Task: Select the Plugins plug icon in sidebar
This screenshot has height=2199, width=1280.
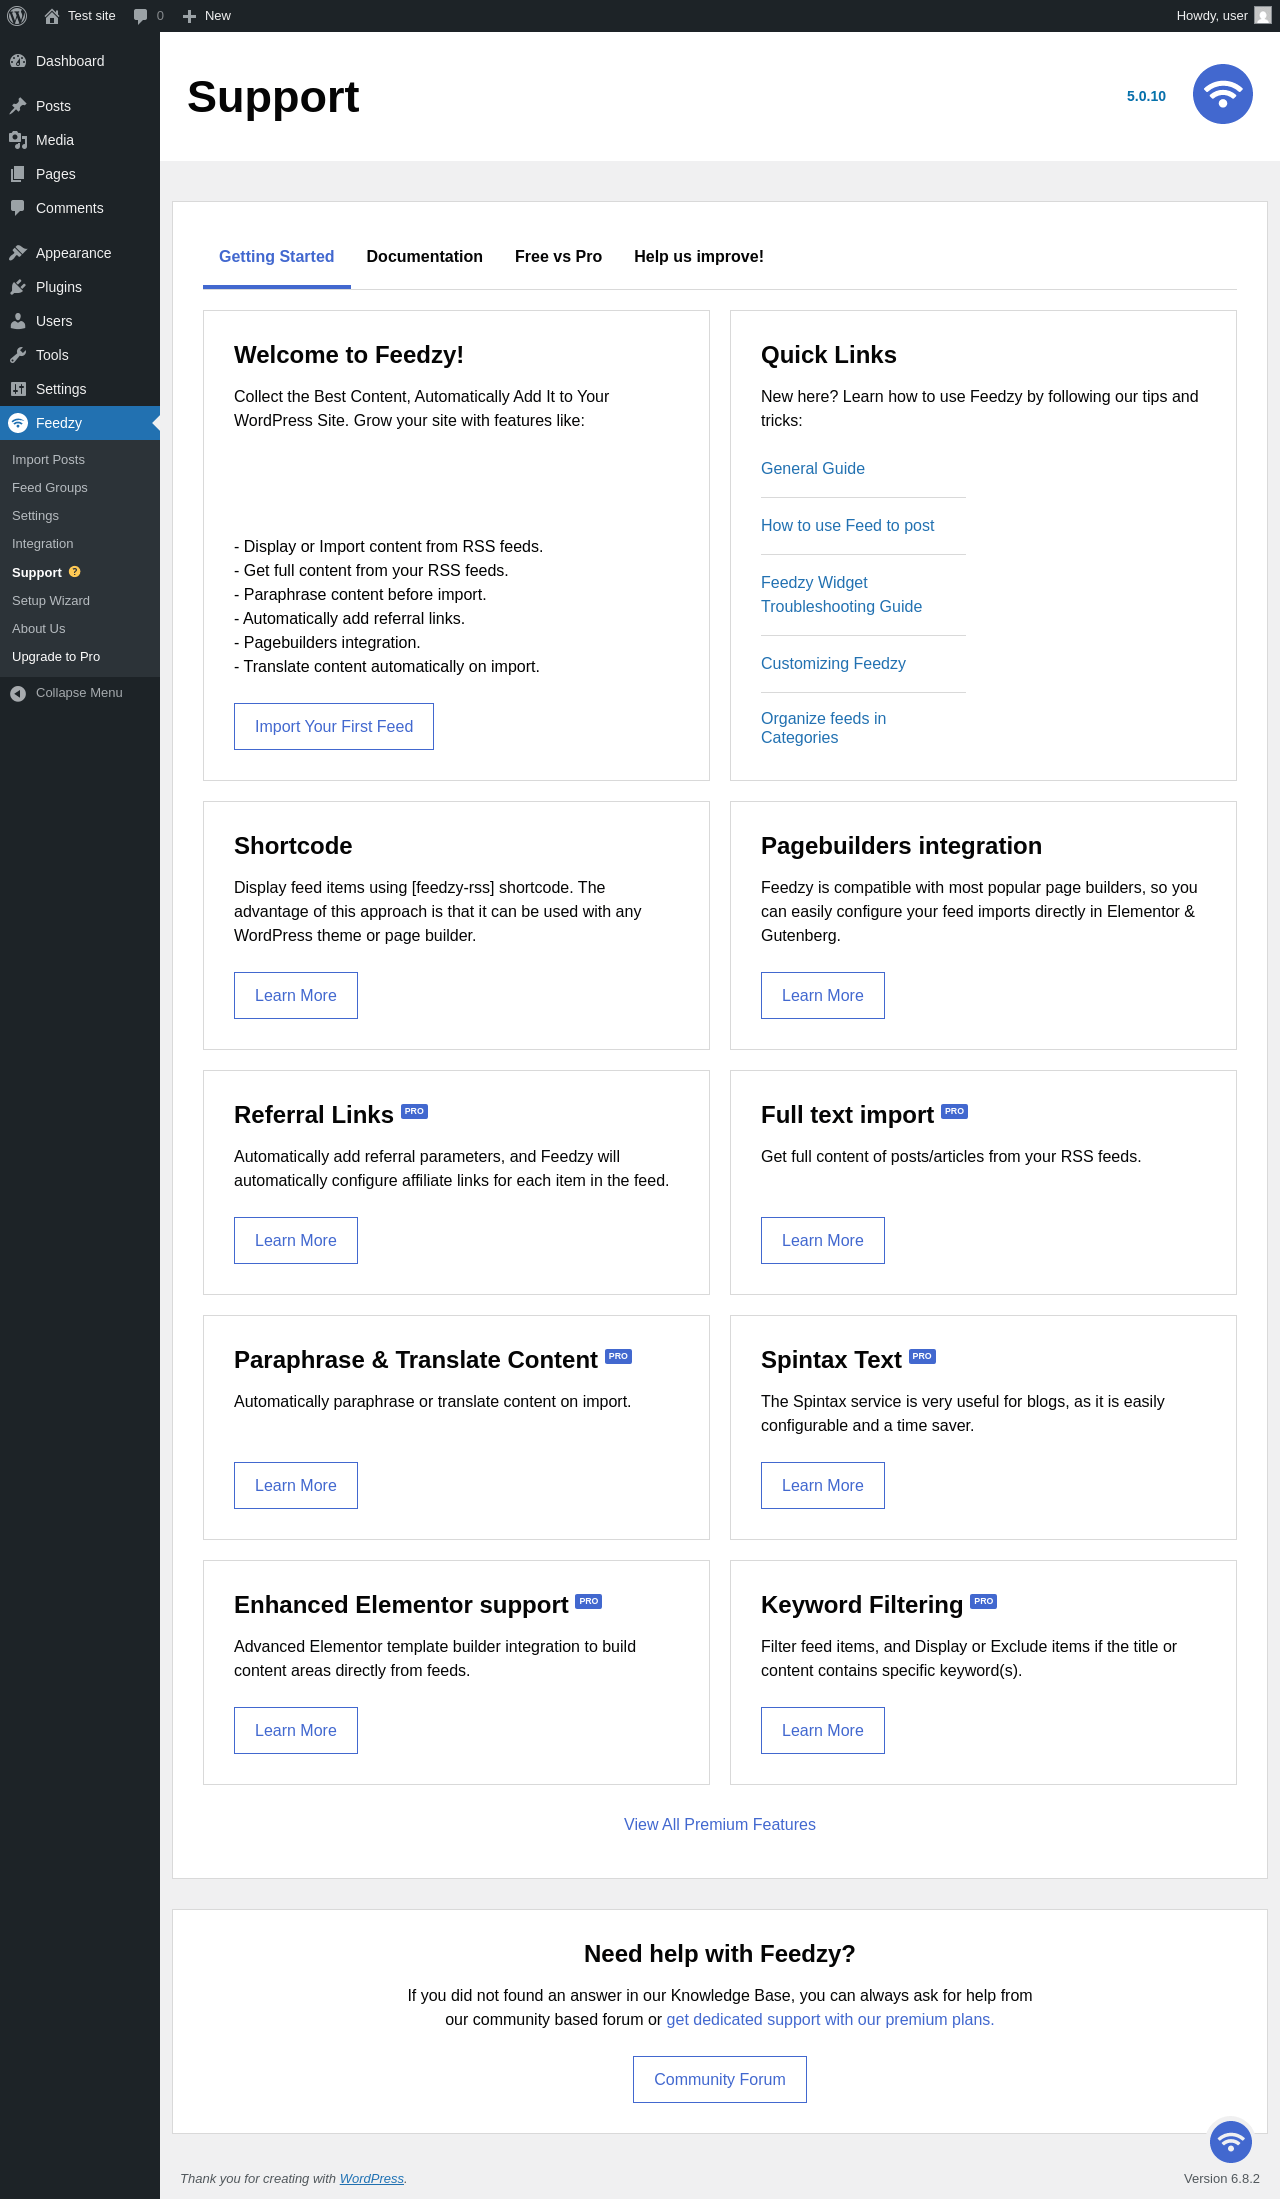Action: [18, 287]
